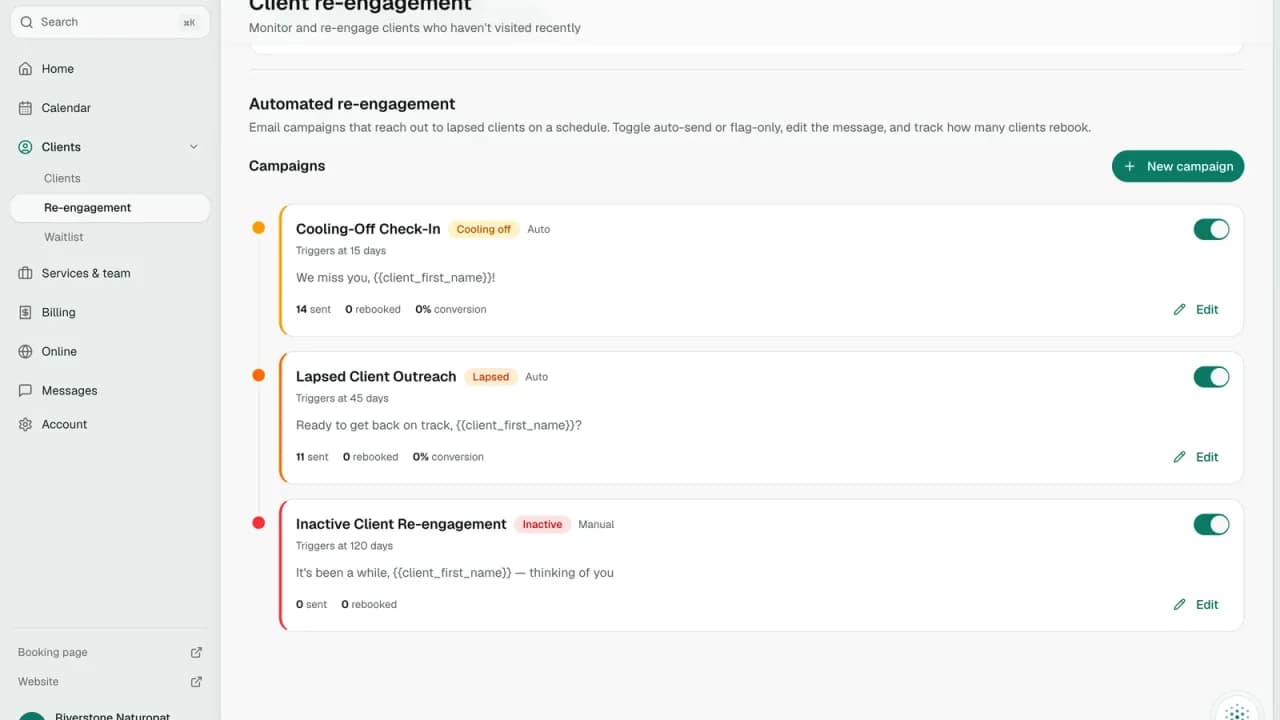Select Re-engagement in the sidebar
The height and width of the screenshot is (720, 1280).
[x=110, y=208]
